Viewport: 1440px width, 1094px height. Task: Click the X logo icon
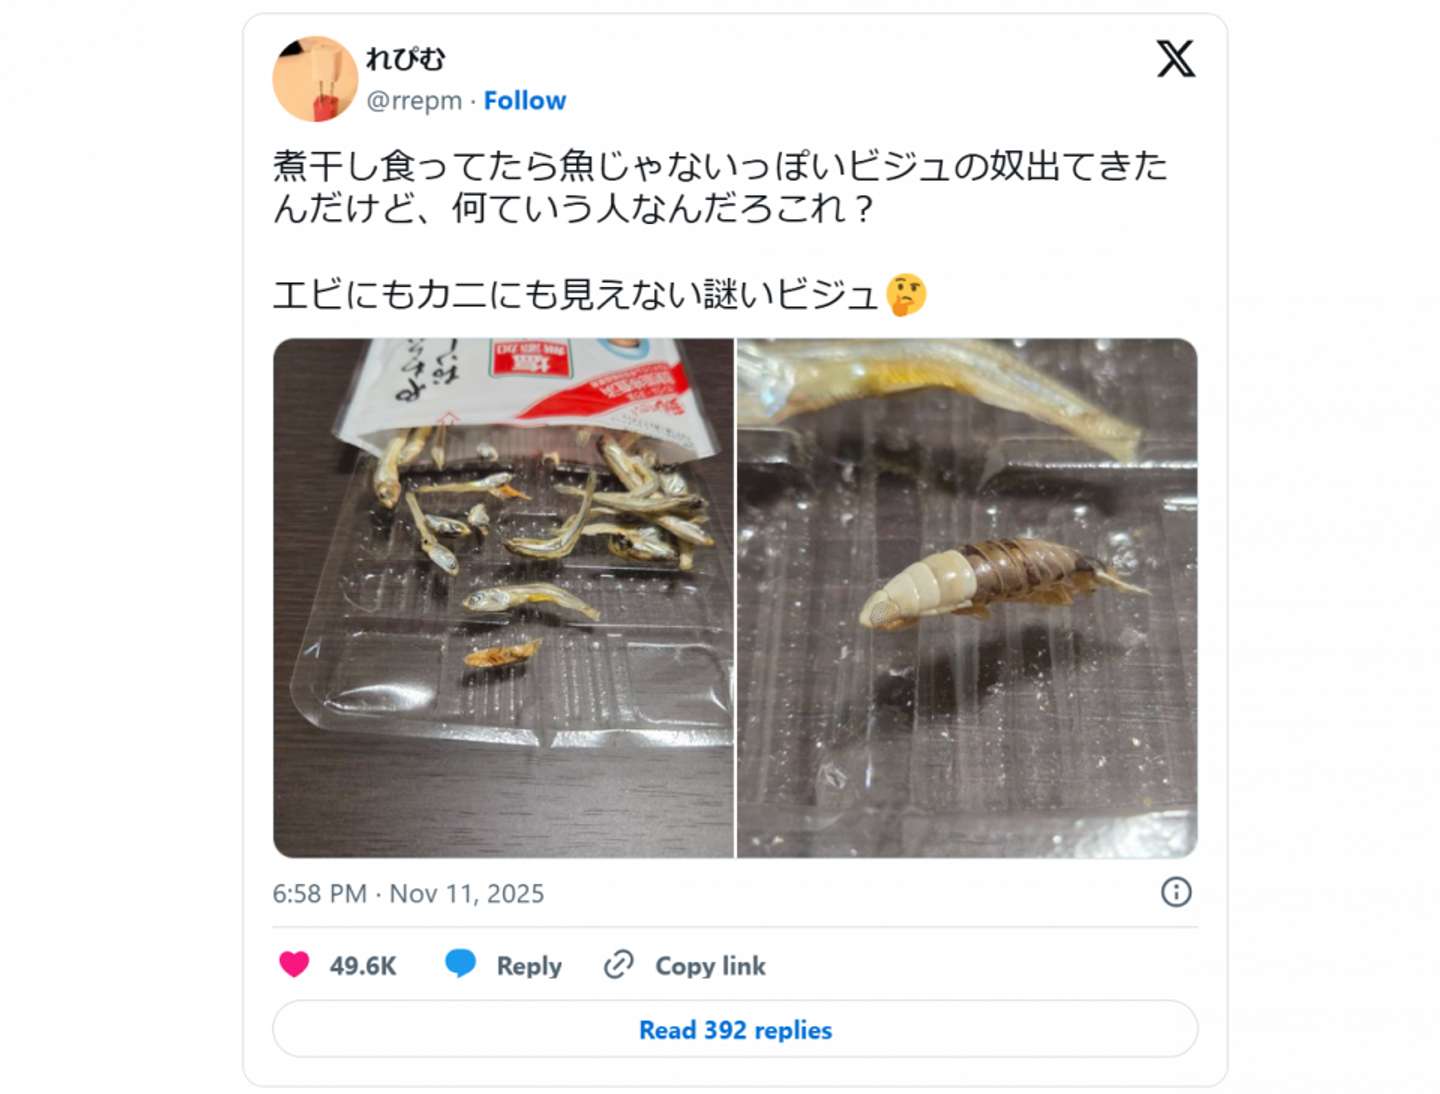tap(1175, 59)
